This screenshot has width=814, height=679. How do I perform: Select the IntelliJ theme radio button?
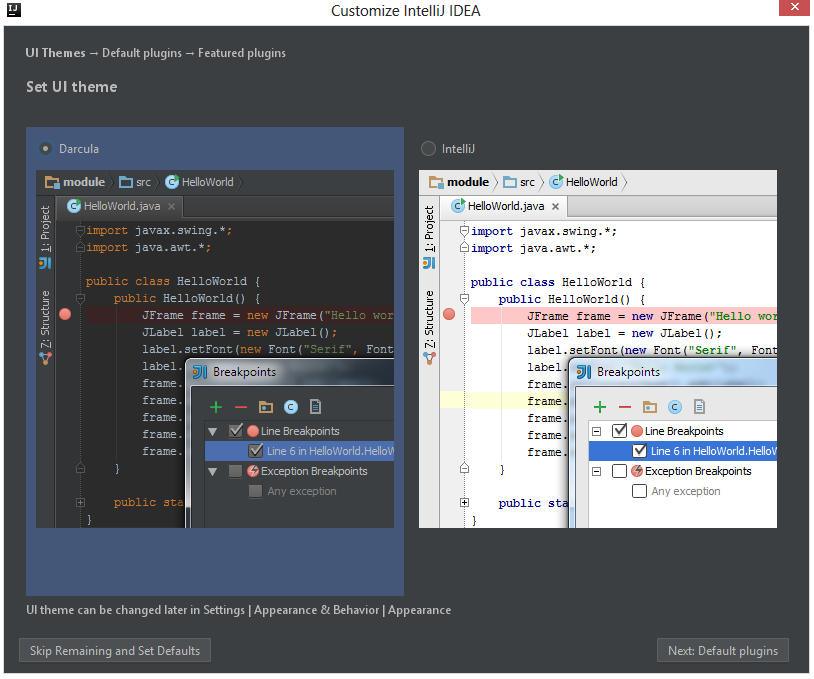pyautogui.click(x=429, y=146)
